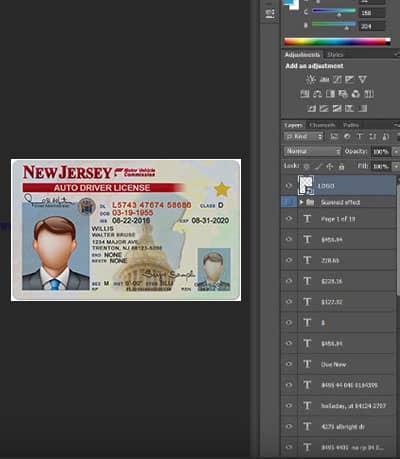
Task: Open the Opacity slider arrow
Action: [396, 152]
